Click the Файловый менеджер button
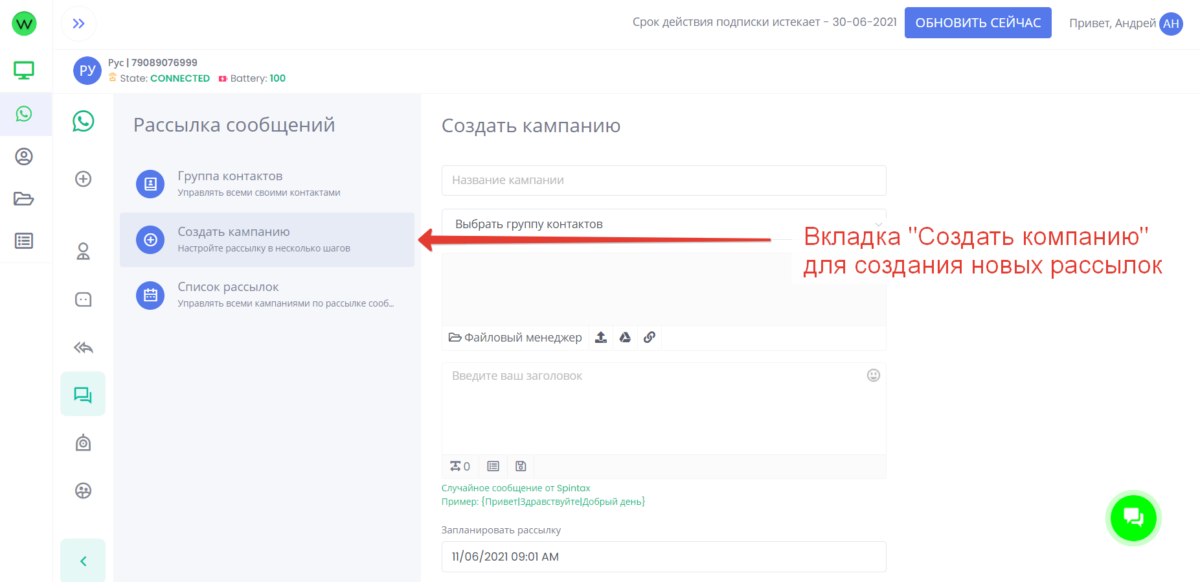This screenshot has height=582, width=1200. click(515, 338)
